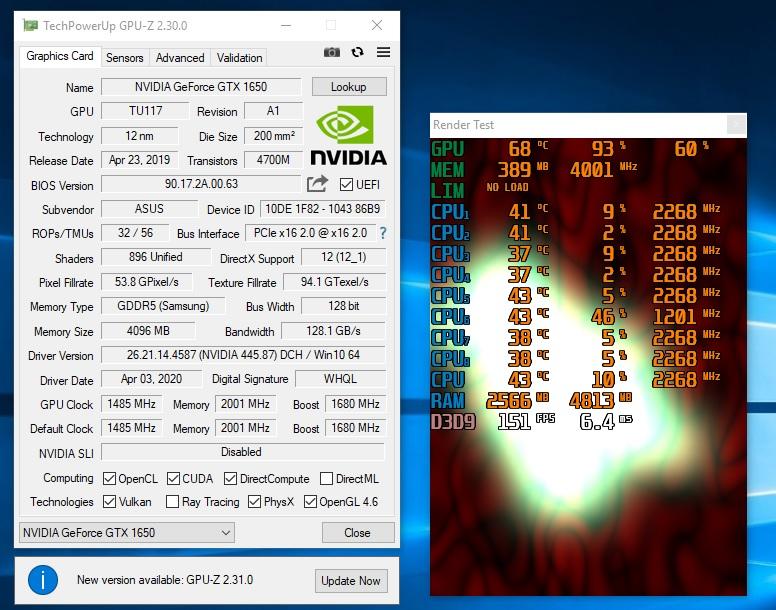Toggle the CUDA checkbox
This screenshot has width=776, height=610.
173,478
